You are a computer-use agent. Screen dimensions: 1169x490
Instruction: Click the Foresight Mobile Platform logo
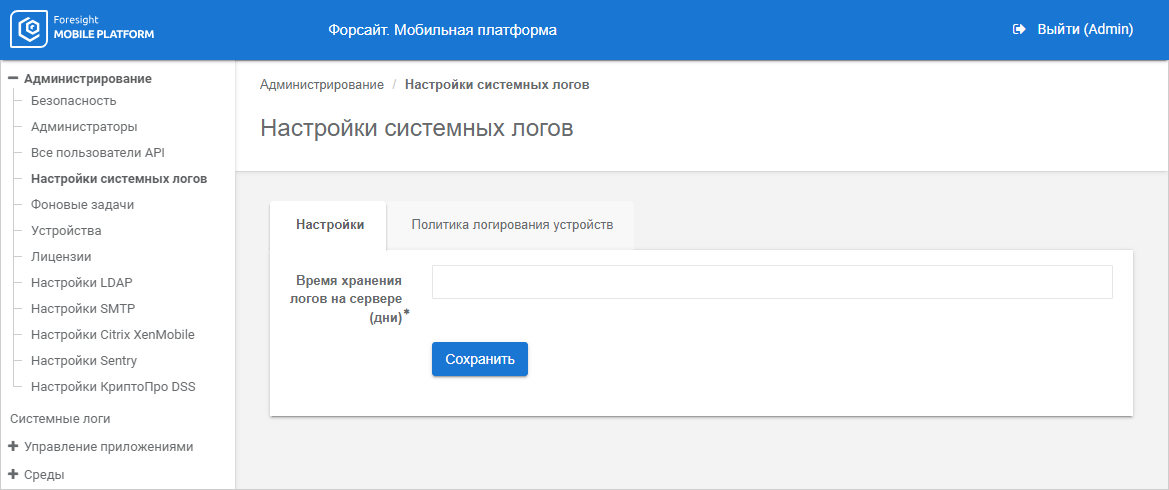pos(82,29)
